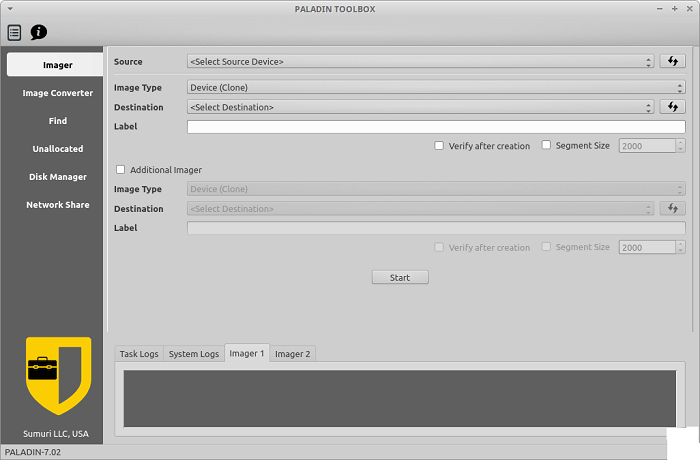Adjust first Segment Size 2000 spinner arrows

click(x=680, y=146)
